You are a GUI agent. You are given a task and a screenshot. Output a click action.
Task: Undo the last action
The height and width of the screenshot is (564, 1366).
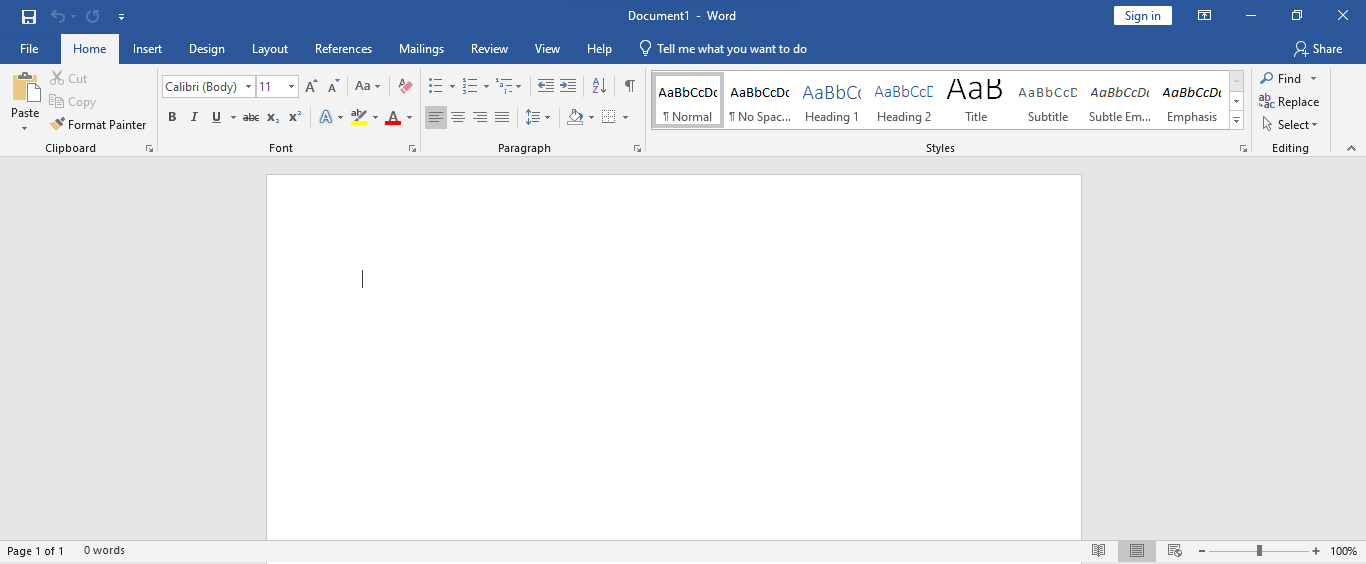tap(58, 16)
